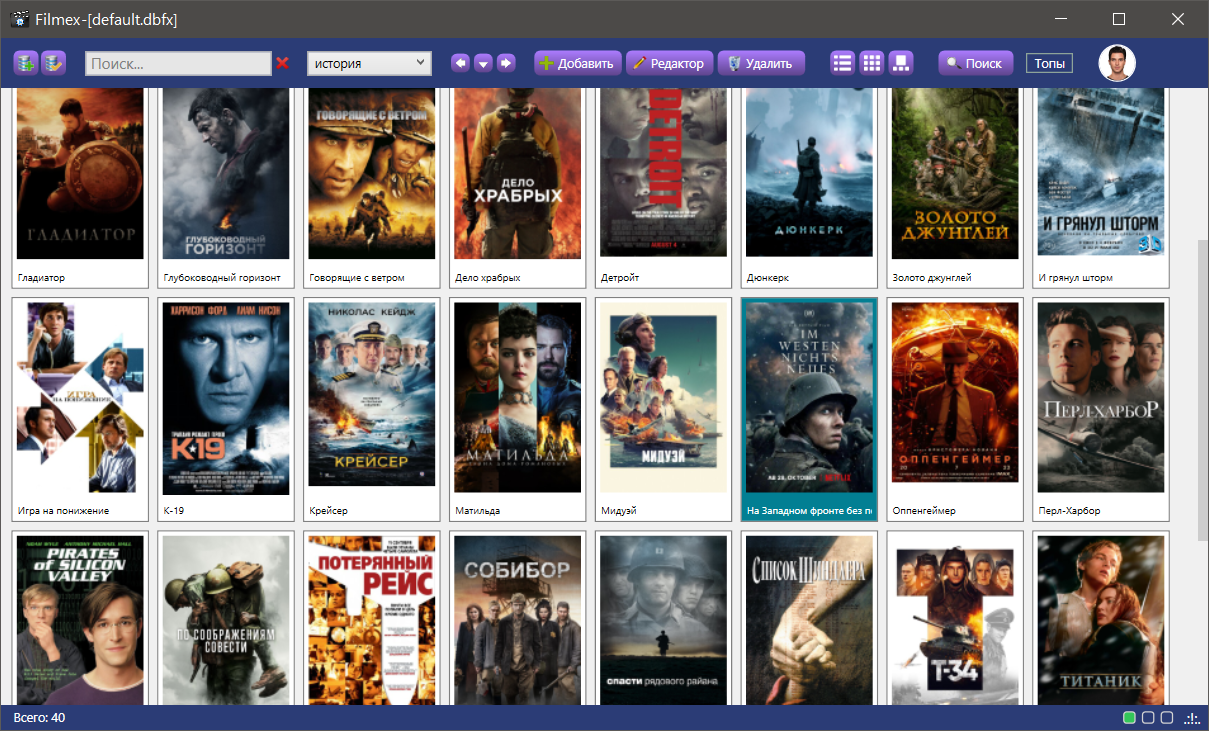This screenshot has height=731, width=1209.
Task: Select the Собибор movie poster
Action: pos(518,620)
